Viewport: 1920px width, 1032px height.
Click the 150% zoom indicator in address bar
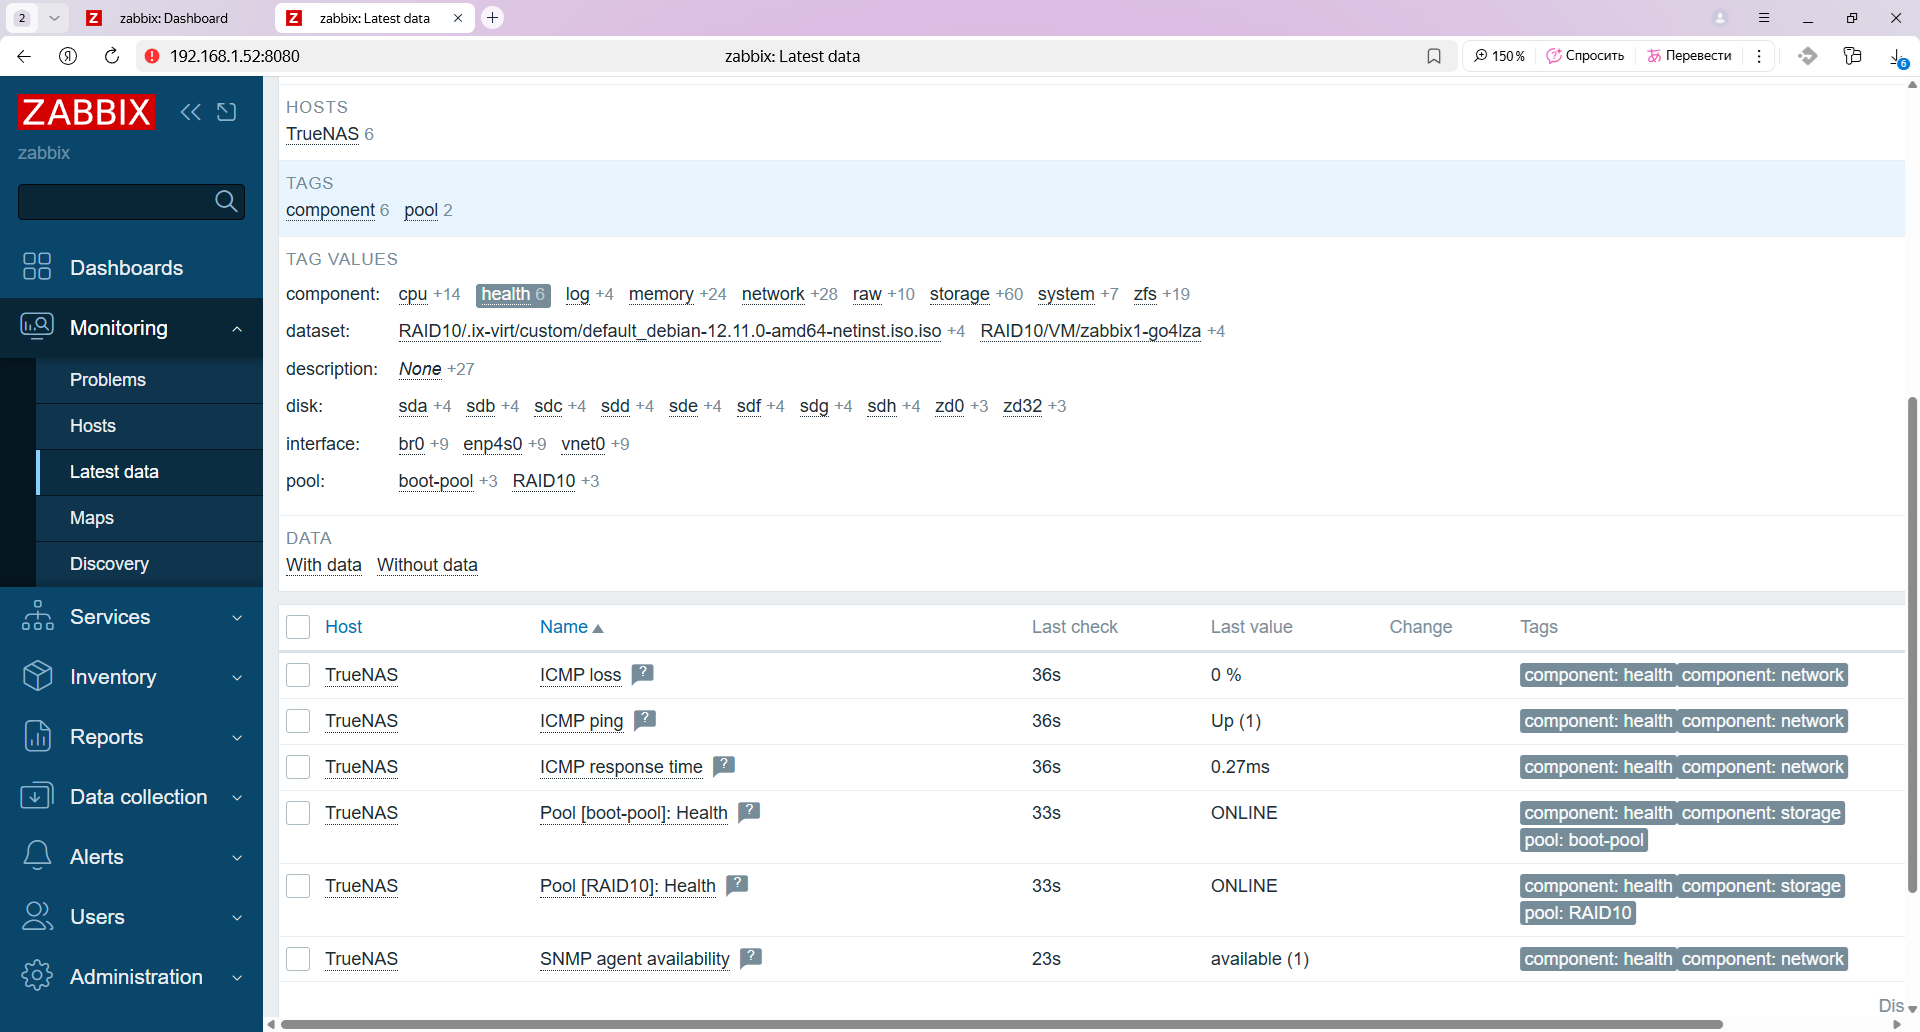pyautogui.click(x=1500, y=56)
